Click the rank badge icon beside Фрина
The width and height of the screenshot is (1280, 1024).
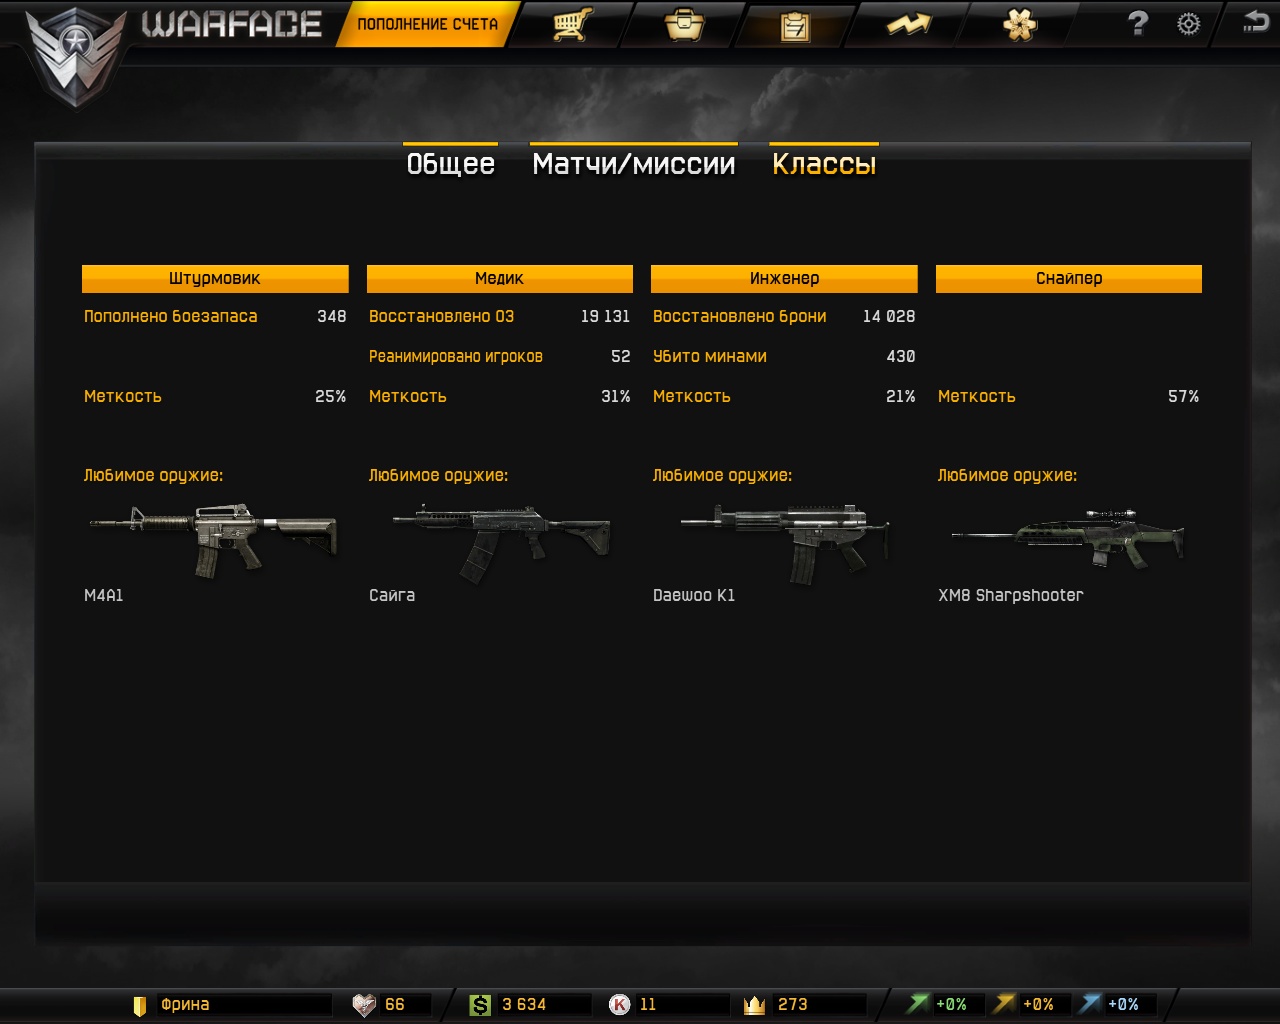139,1005
